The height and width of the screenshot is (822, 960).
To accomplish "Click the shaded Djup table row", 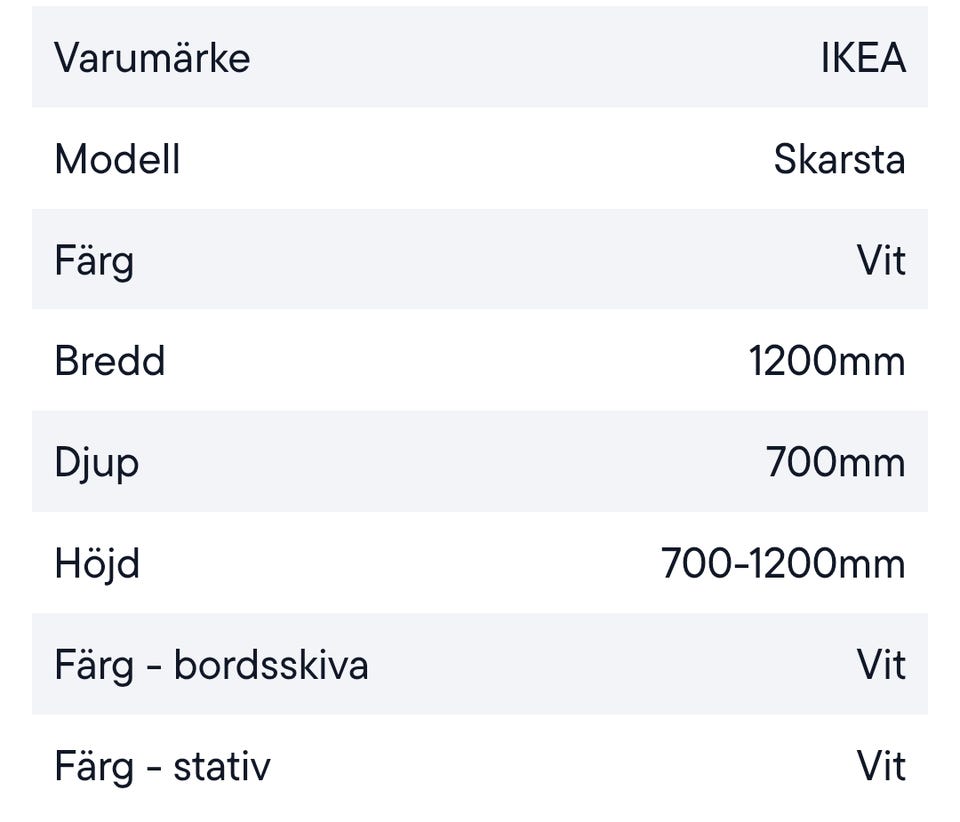I will coord(450,463).
